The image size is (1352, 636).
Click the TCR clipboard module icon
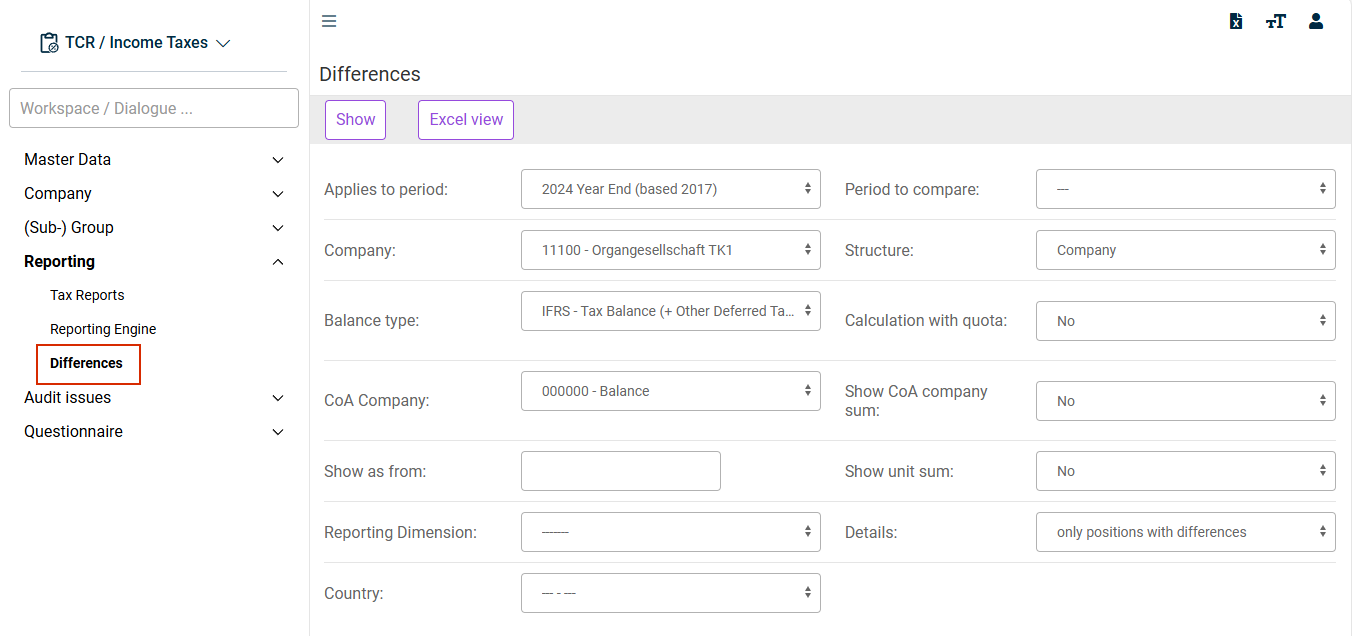49,43
